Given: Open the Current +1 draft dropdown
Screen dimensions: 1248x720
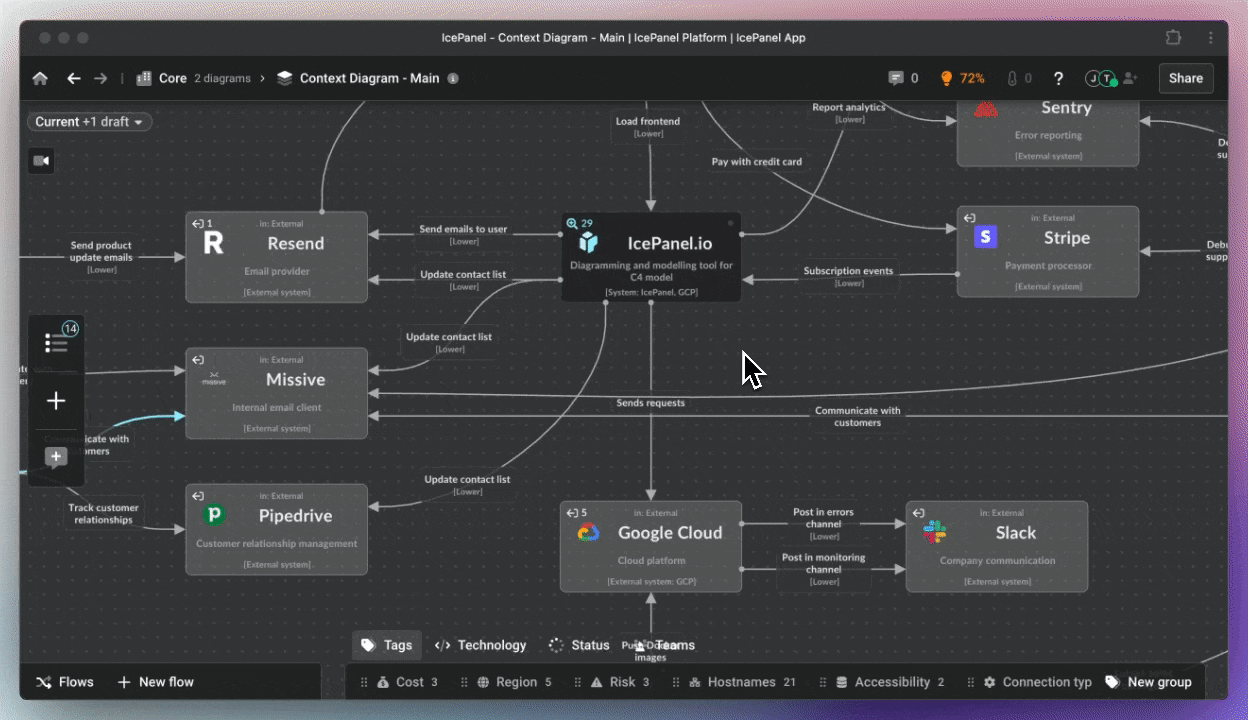Looking at the screenshot, I should (90, 122).
